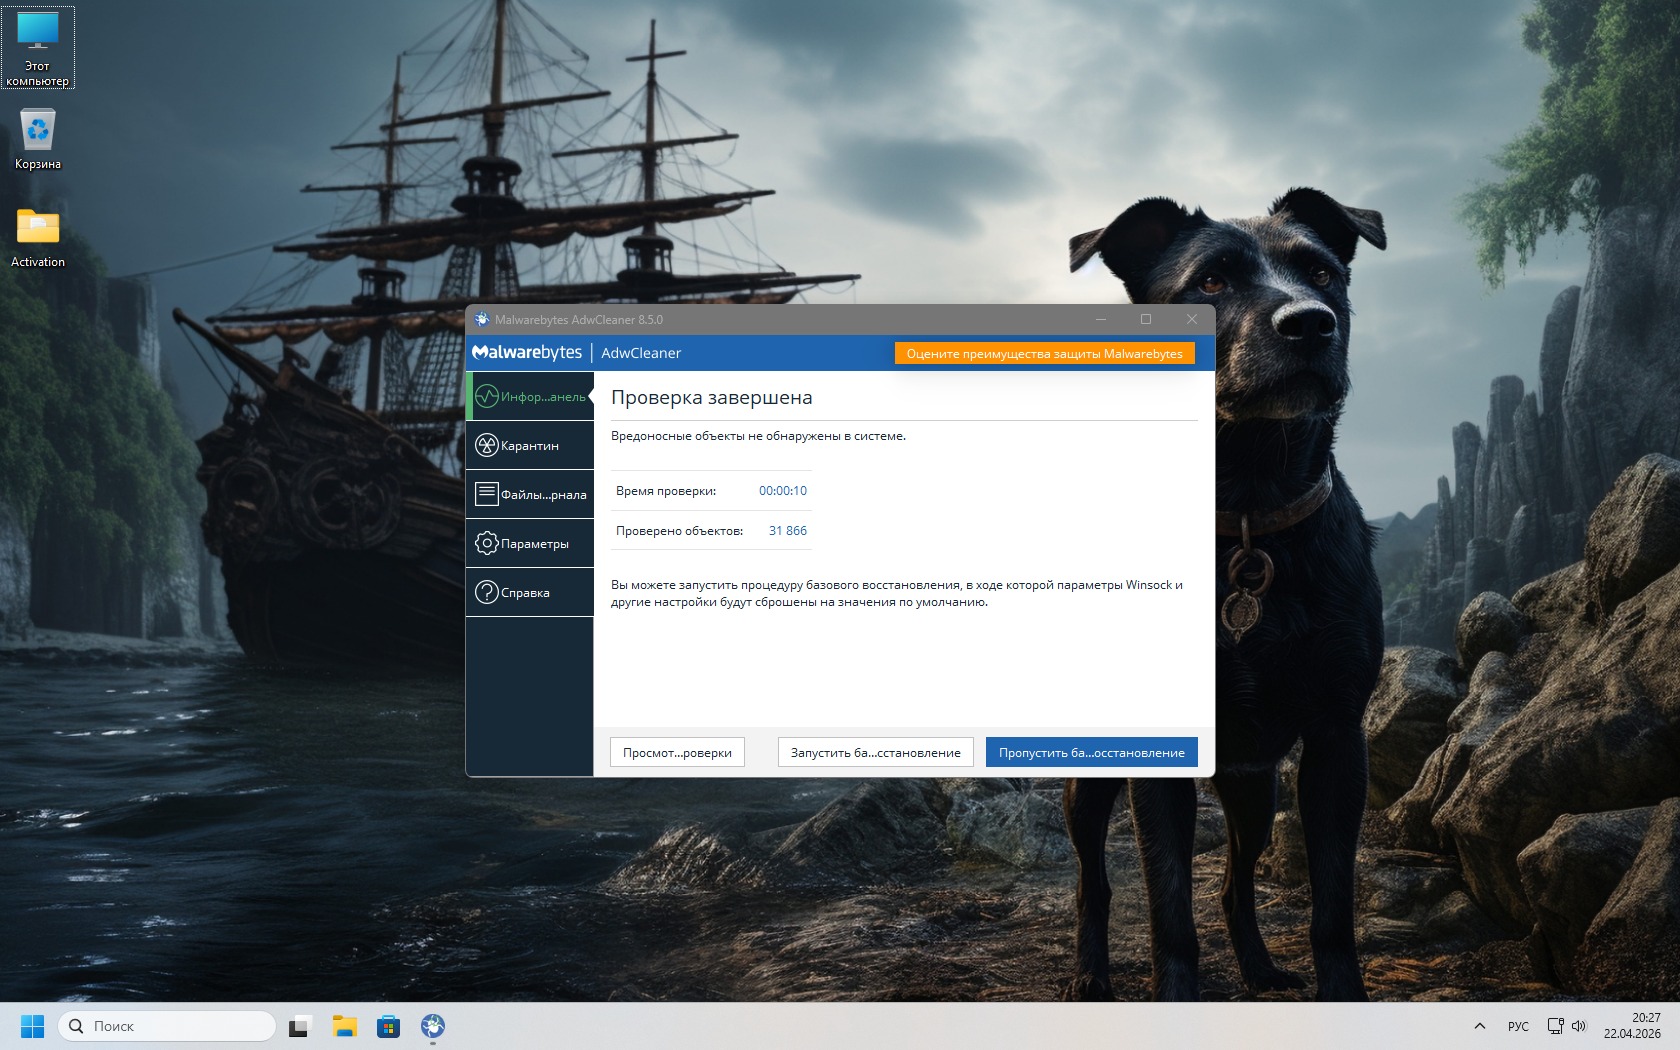Click the Malwarebytes logo in header
1680x1050 pixels.
click(527, 353)
